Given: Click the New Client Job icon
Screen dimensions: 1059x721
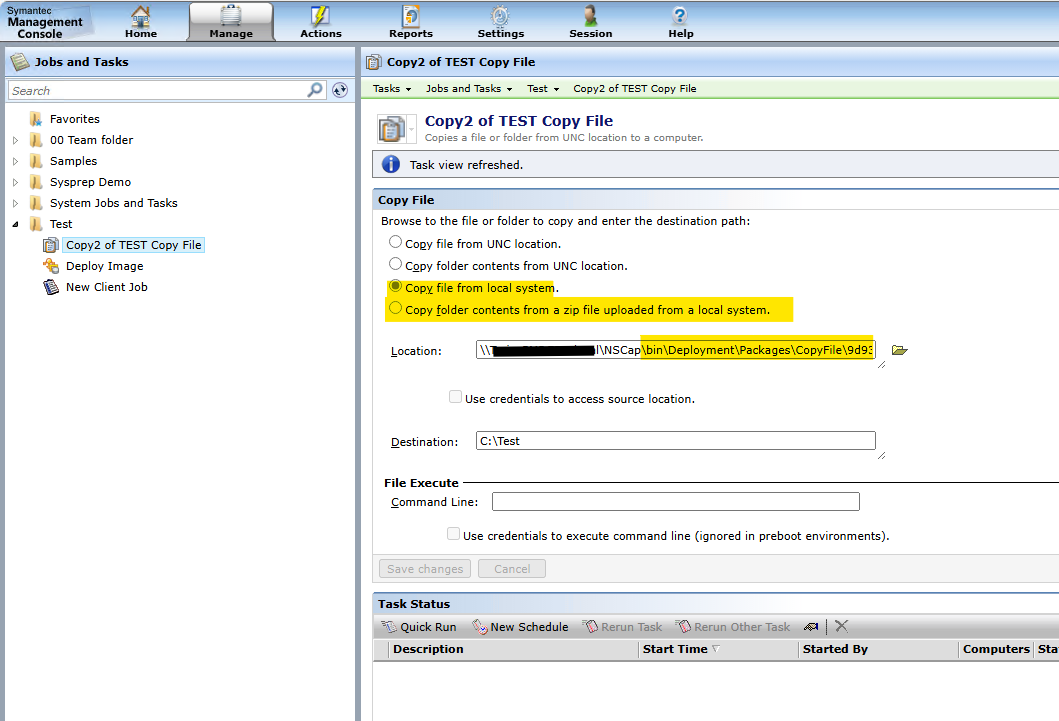Looking at the screenshot, I should tap(51, 287).
